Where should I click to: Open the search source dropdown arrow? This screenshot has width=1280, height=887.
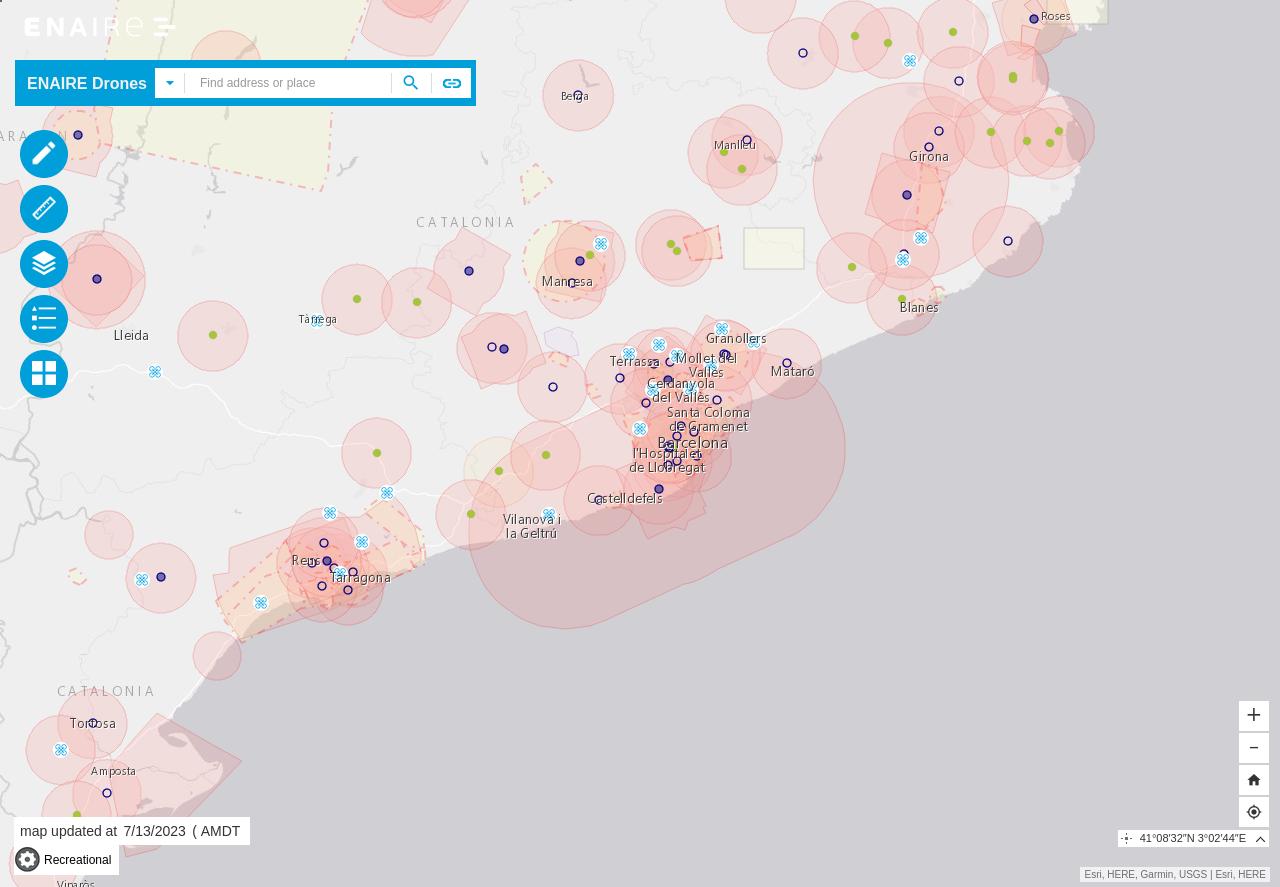point(169,83)
